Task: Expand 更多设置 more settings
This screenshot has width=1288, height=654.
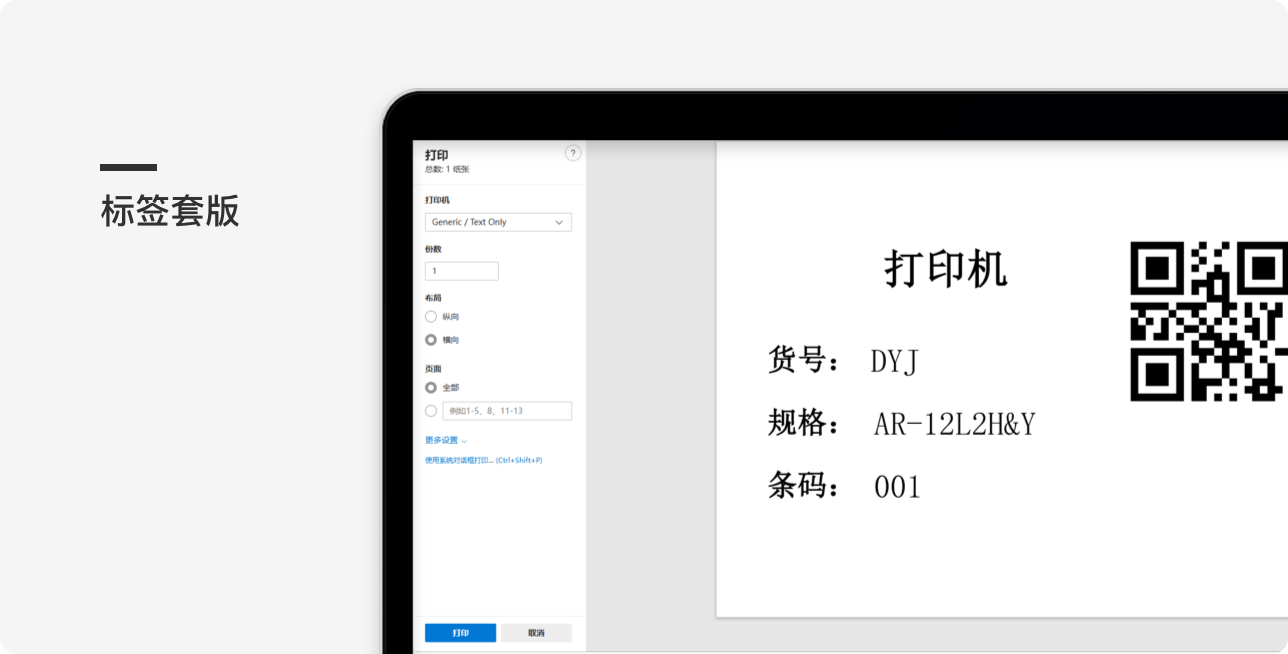Action: pos(445,440)
